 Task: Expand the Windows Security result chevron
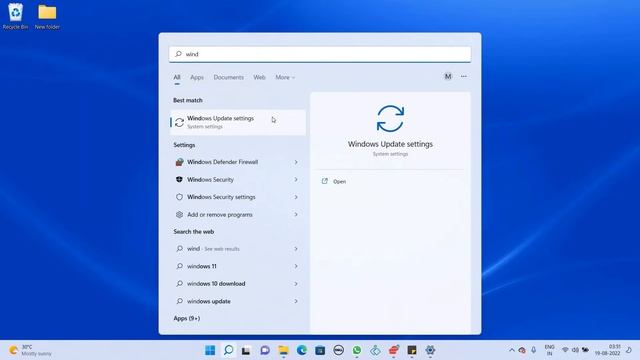click(x=296, y=180)
